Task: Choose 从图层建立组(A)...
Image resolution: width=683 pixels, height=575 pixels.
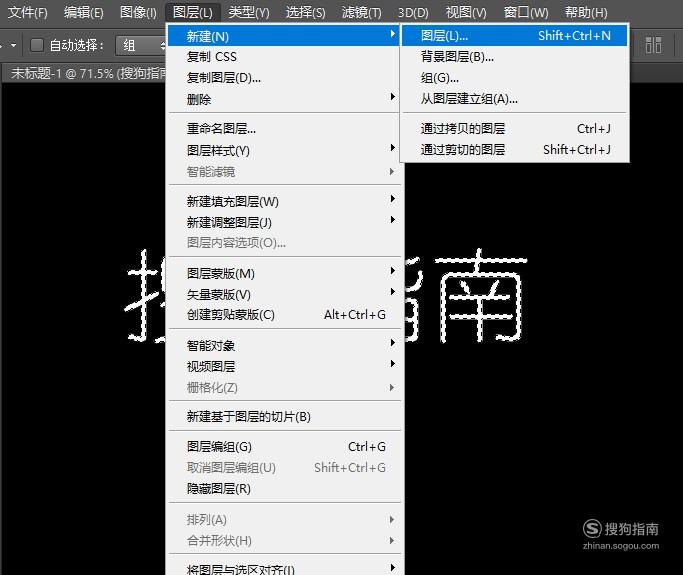Action: 514,99
